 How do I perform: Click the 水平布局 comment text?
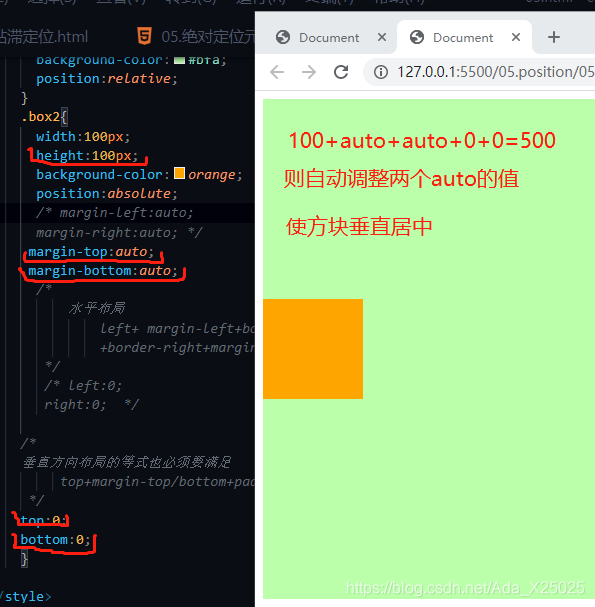(97, 309)
